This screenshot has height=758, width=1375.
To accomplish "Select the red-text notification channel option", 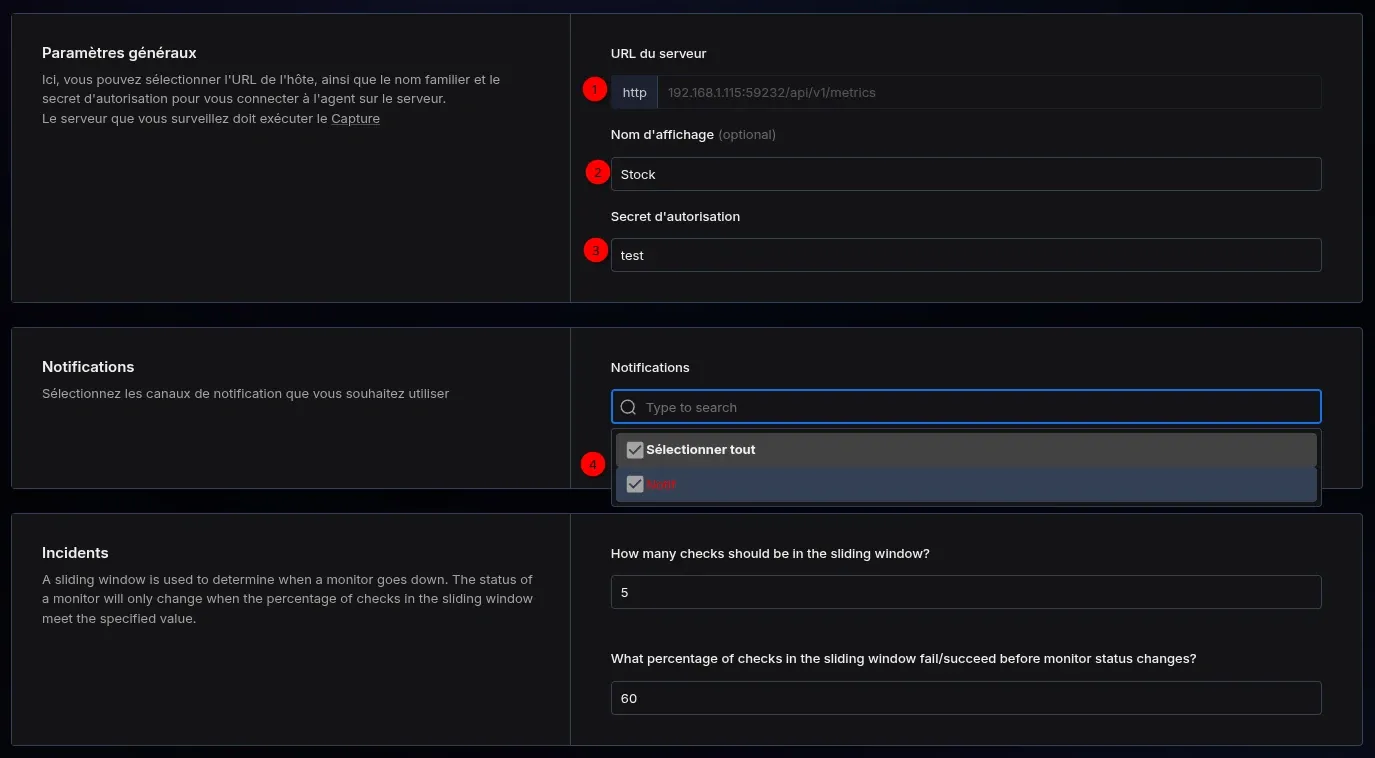I will [x=662, y=484].
